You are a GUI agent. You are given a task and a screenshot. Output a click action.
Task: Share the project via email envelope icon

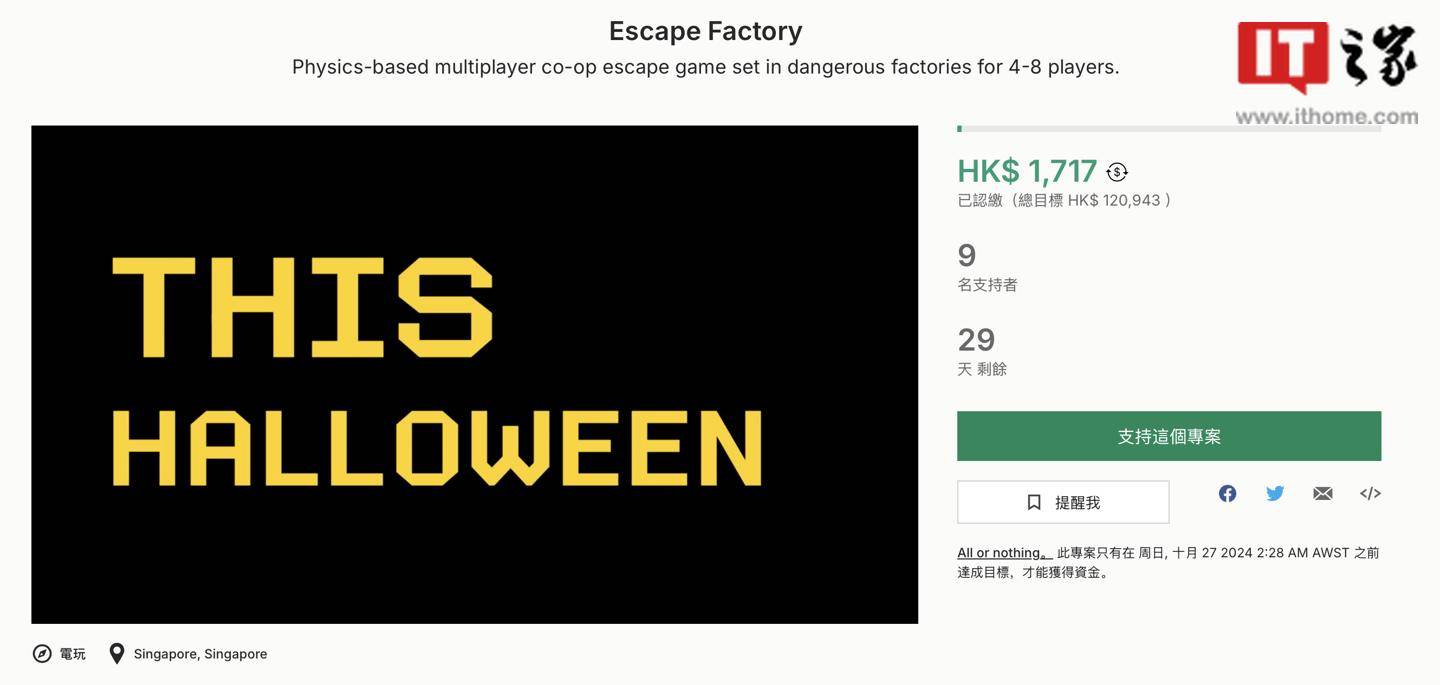1323,493
